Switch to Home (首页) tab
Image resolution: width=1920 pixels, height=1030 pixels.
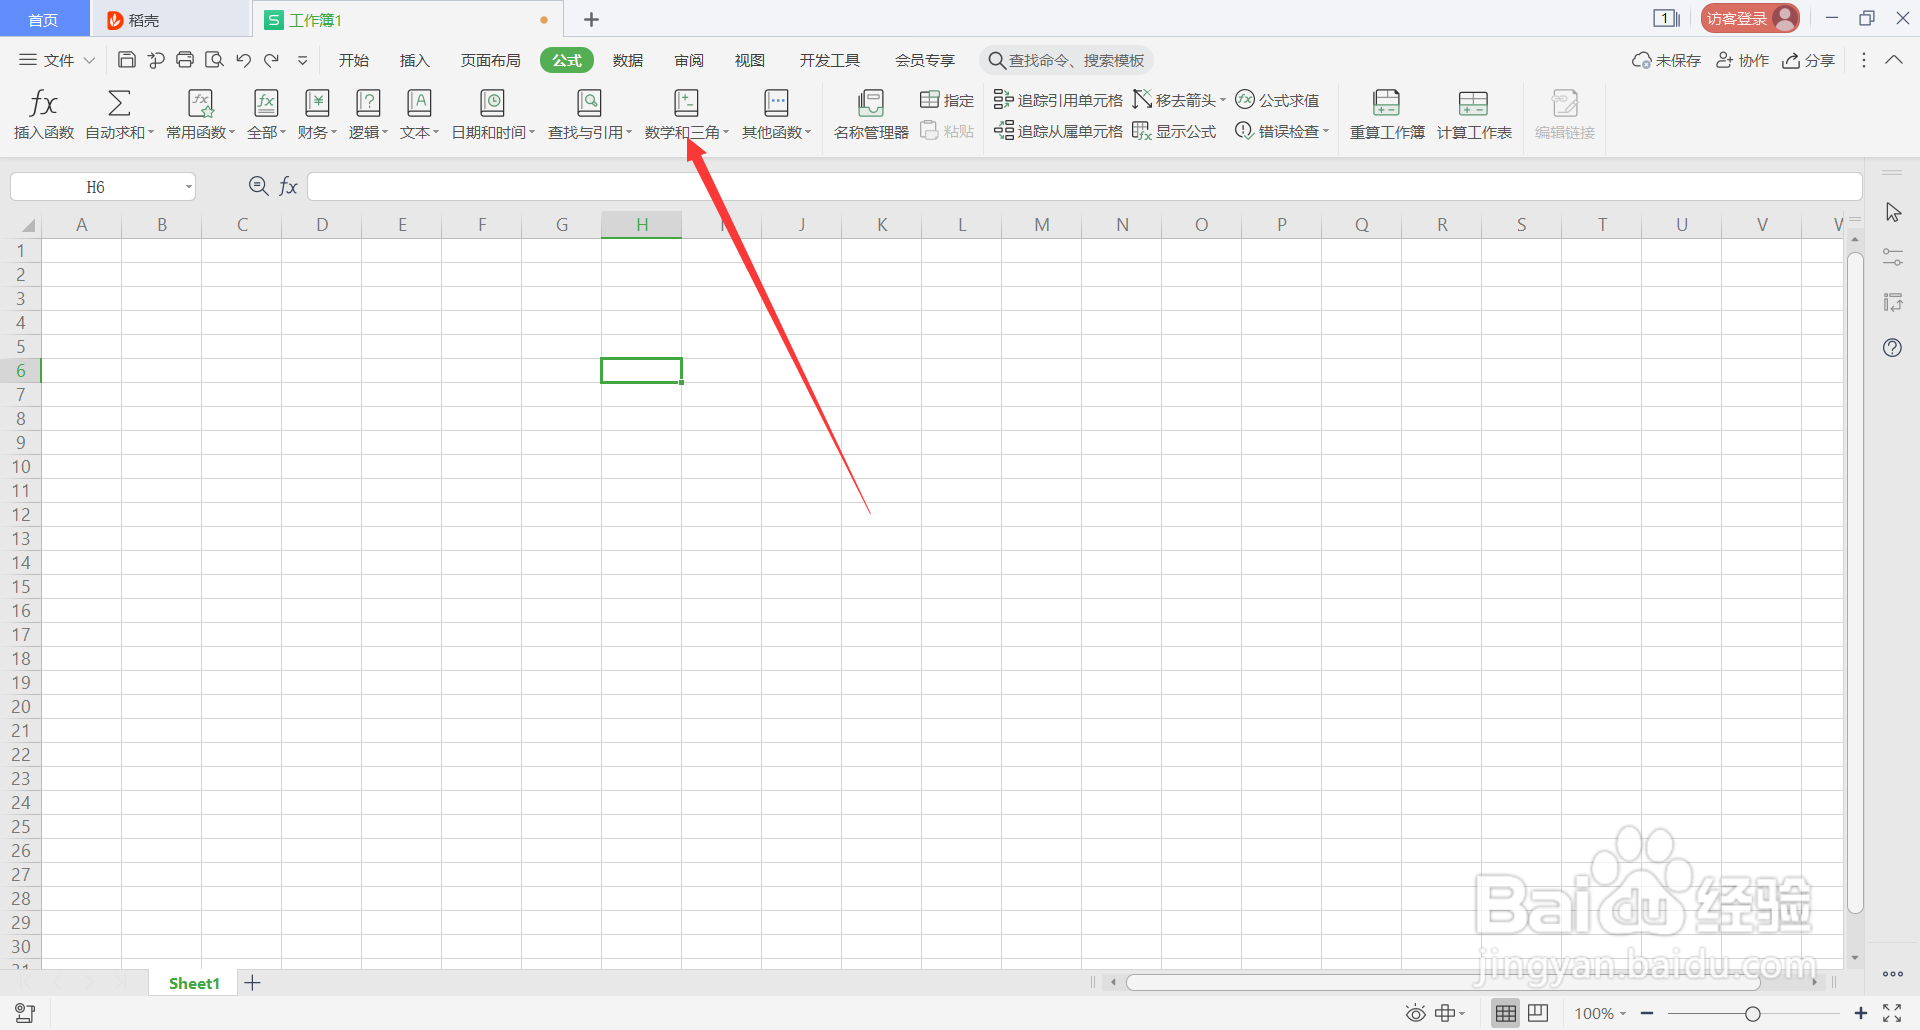(x=43, y=19)
